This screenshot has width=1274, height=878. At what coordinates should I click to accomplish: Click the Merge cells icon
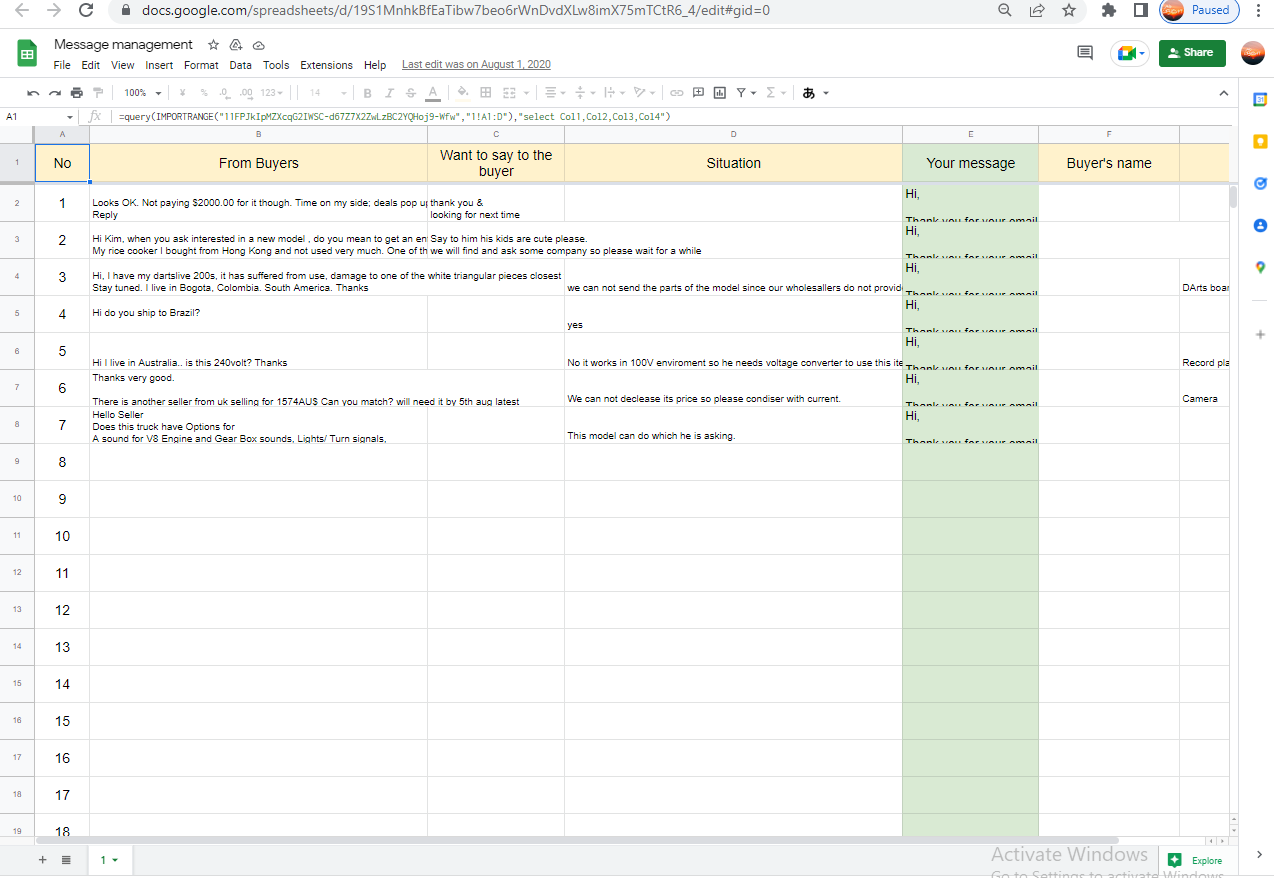(x=509, y=93)
